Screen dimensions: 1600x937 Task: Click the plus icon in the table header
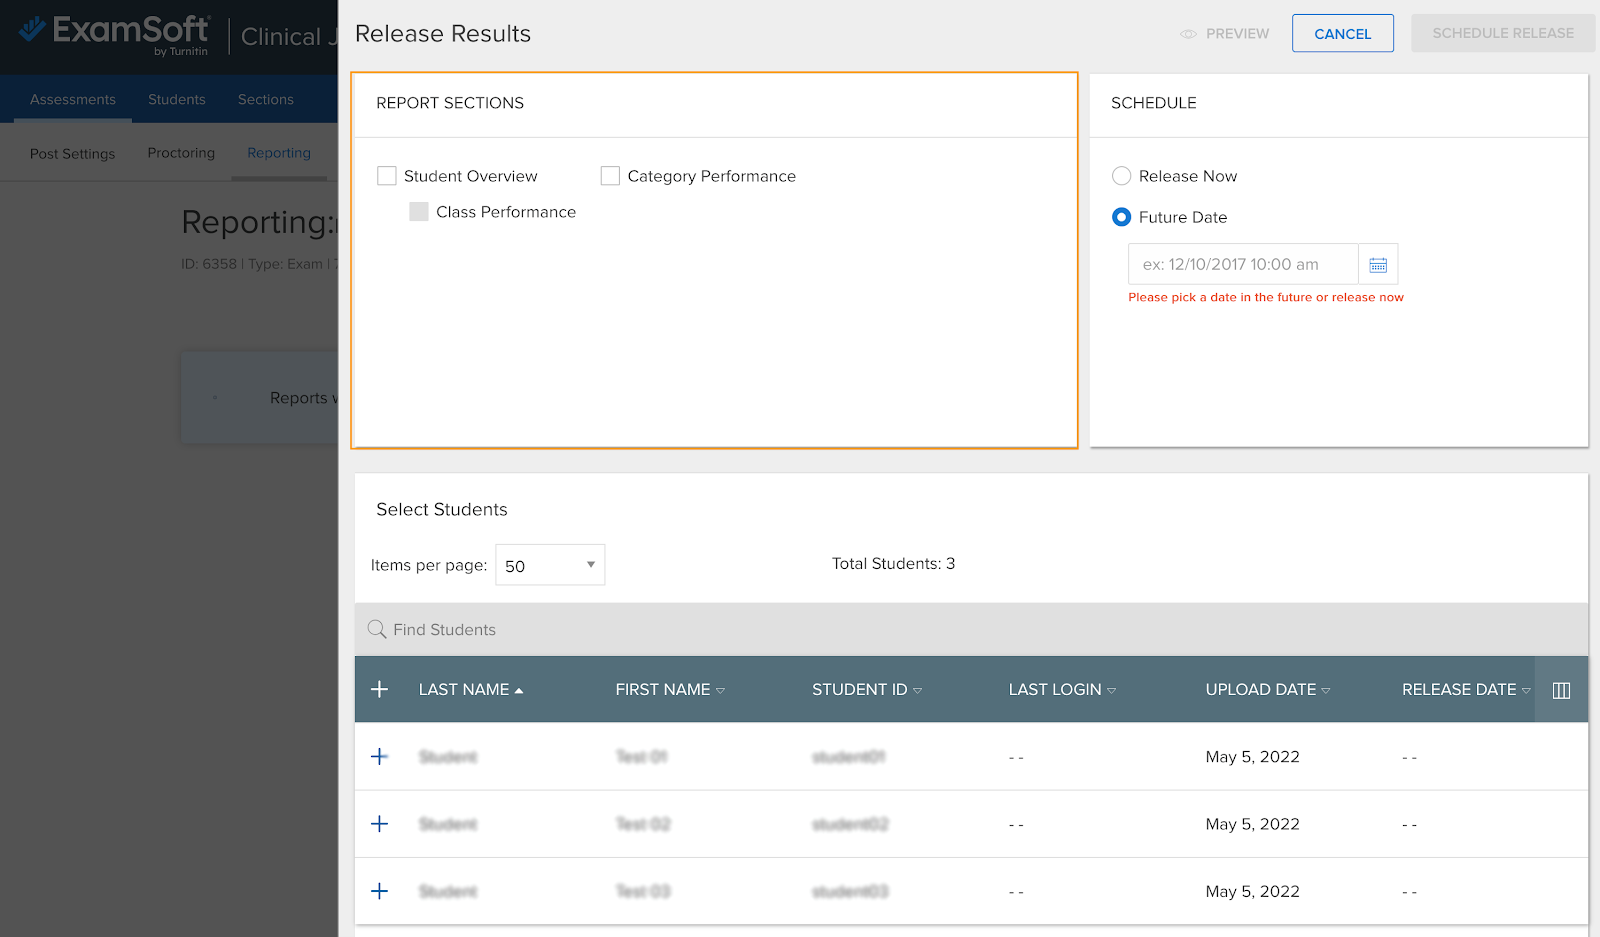[380, 689]
